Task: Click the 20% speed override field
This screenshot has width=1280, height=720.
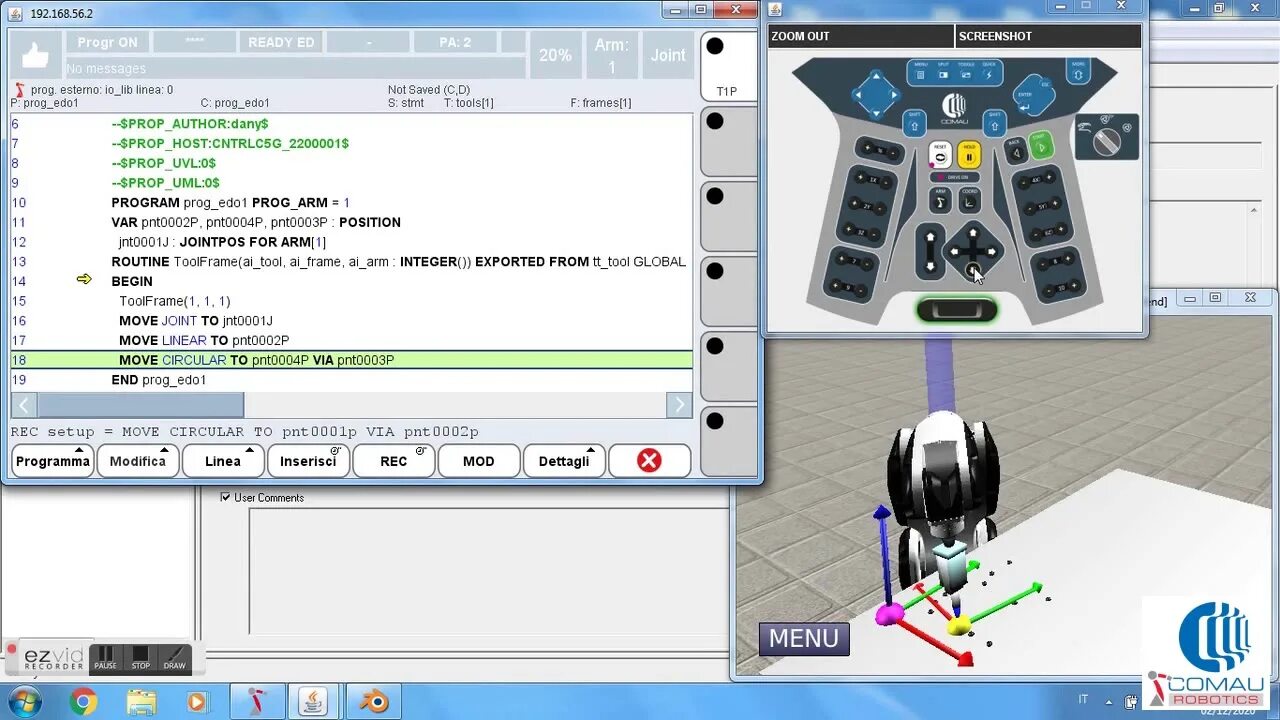Action: (x=555, y=55)
